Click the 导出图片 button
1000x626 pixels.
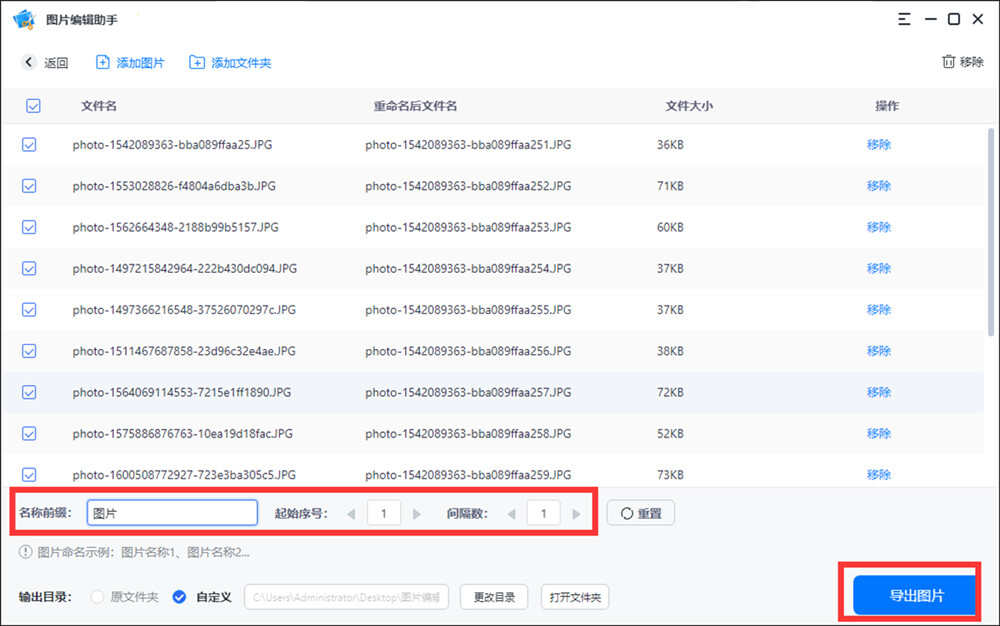tap(915, 595)
